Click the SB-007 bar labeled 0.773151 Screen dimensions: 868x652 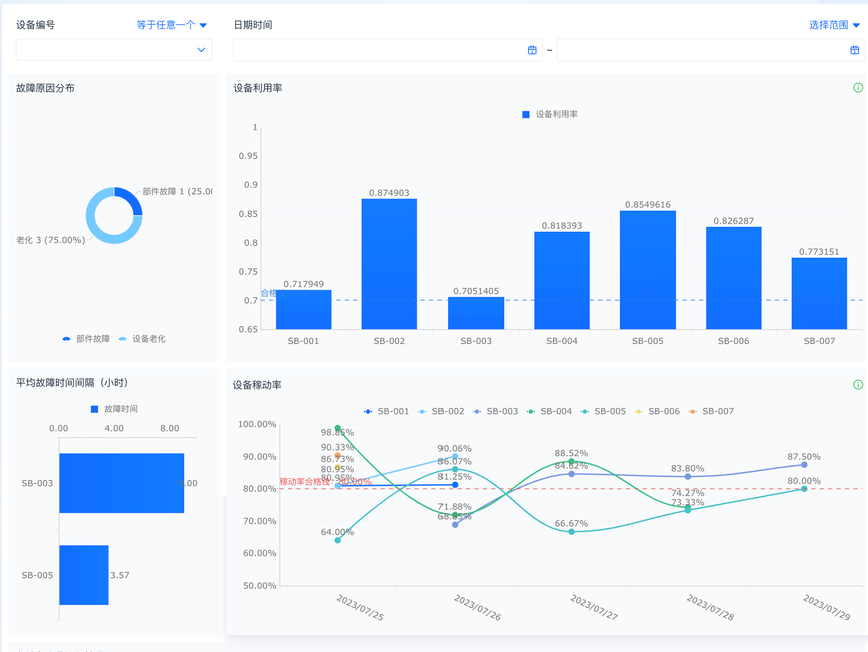tap(819, 293)
